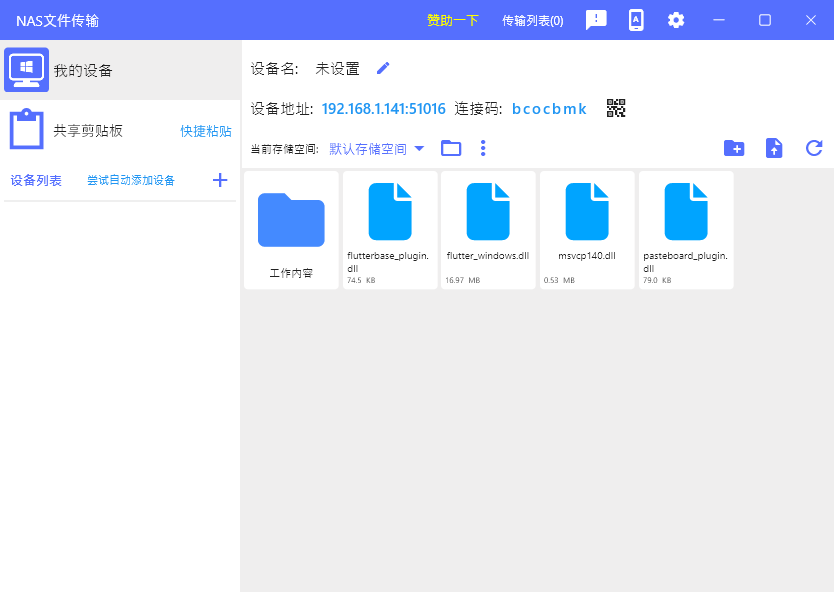
Task: Select 我的设备 in the sidebar
Action: pos(83,70)
